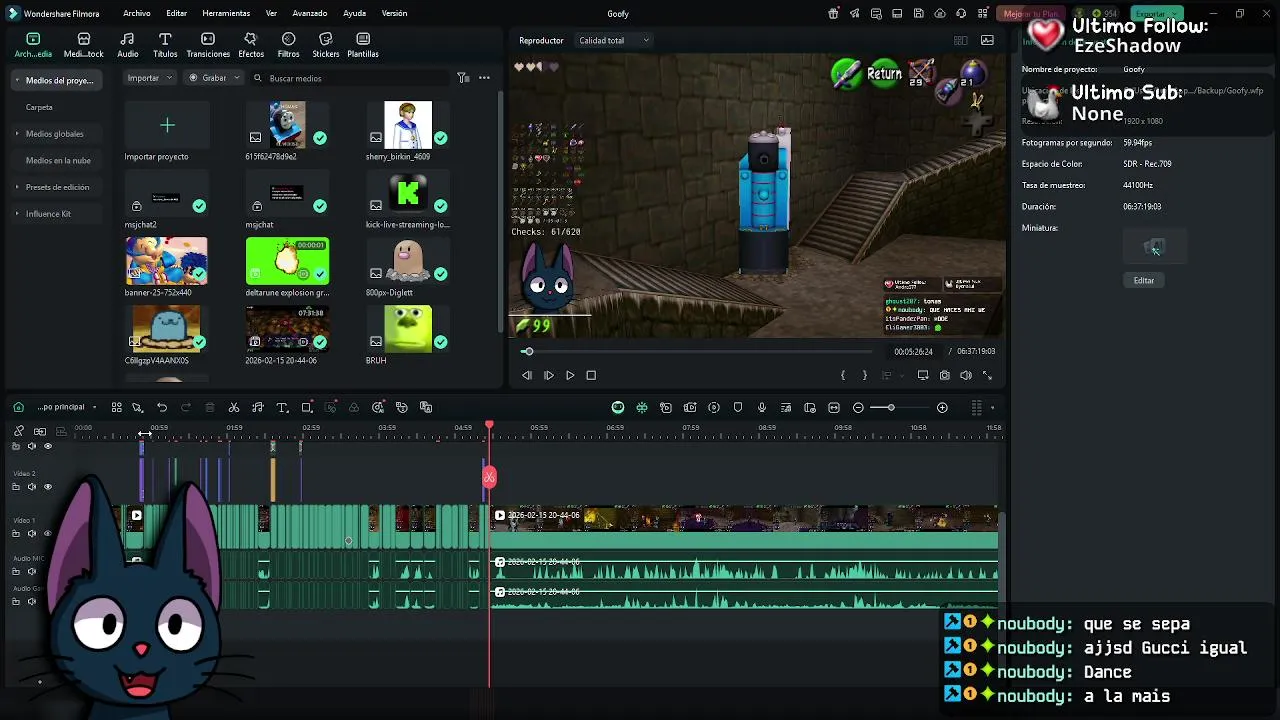Lock the Video 1 track

pos(15,534)
